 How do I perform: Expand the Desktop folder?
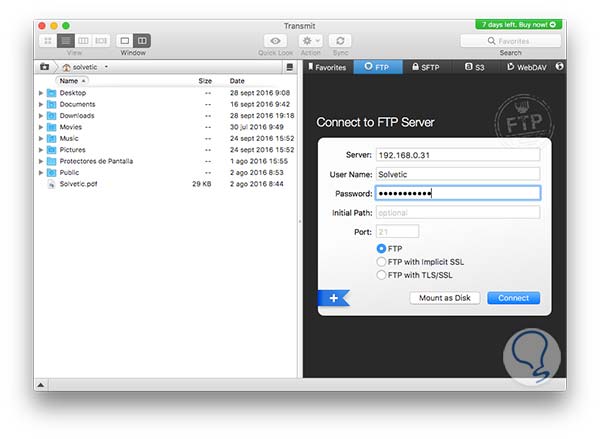tap(41, 93)
